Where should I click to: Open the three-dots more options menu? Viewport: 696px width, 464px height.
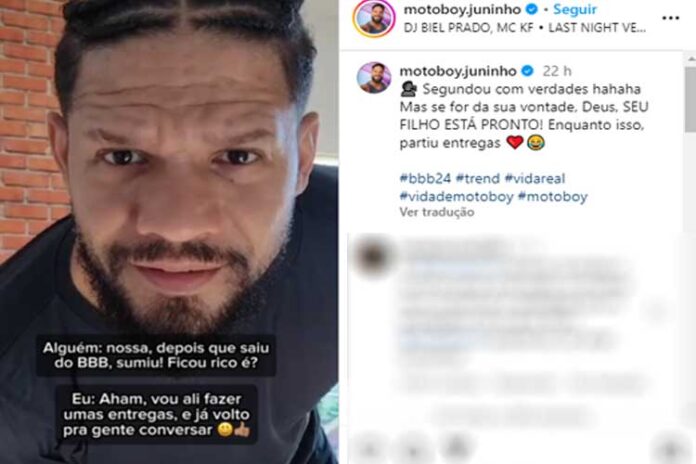[x=670, y=18]
